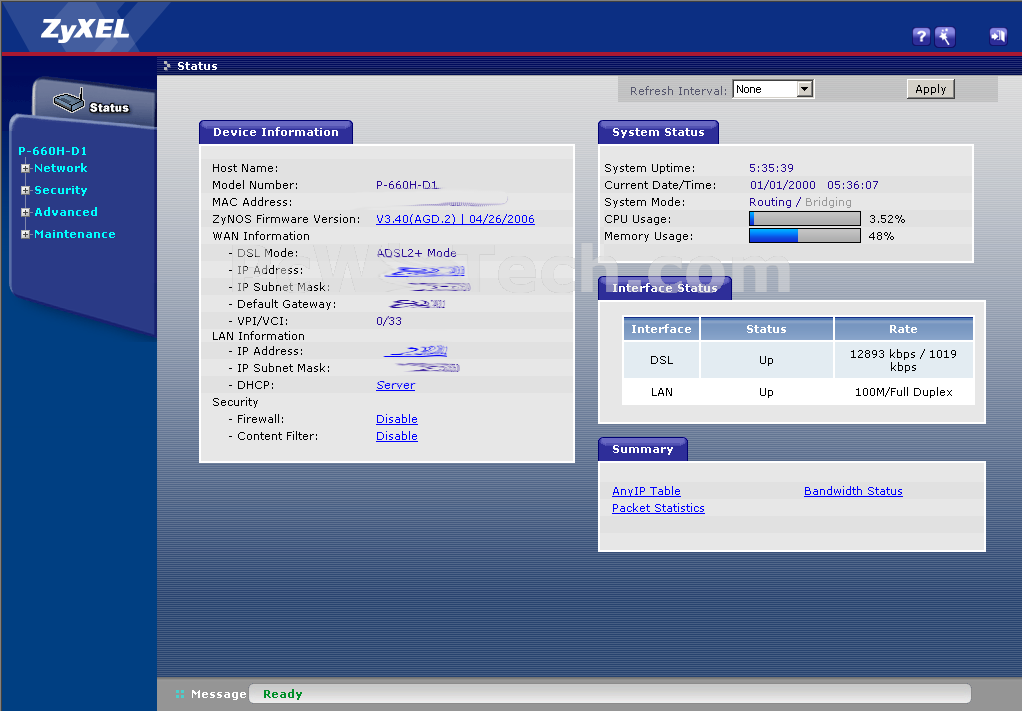Open the Security menu in sidebar
This screenshot has height=711, width=1022.
coord(61,190)
